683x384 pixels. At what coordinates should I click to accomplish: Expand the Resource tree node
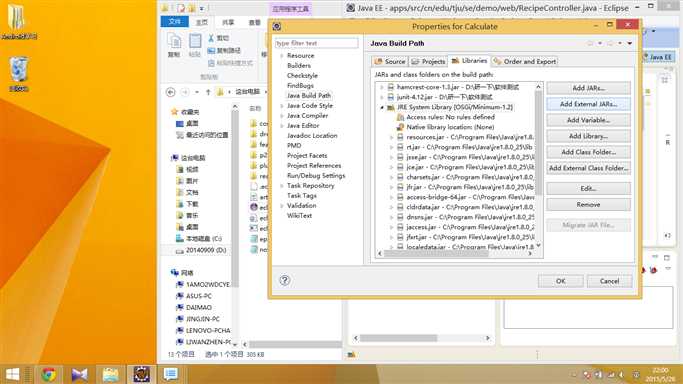pos(282,56)
